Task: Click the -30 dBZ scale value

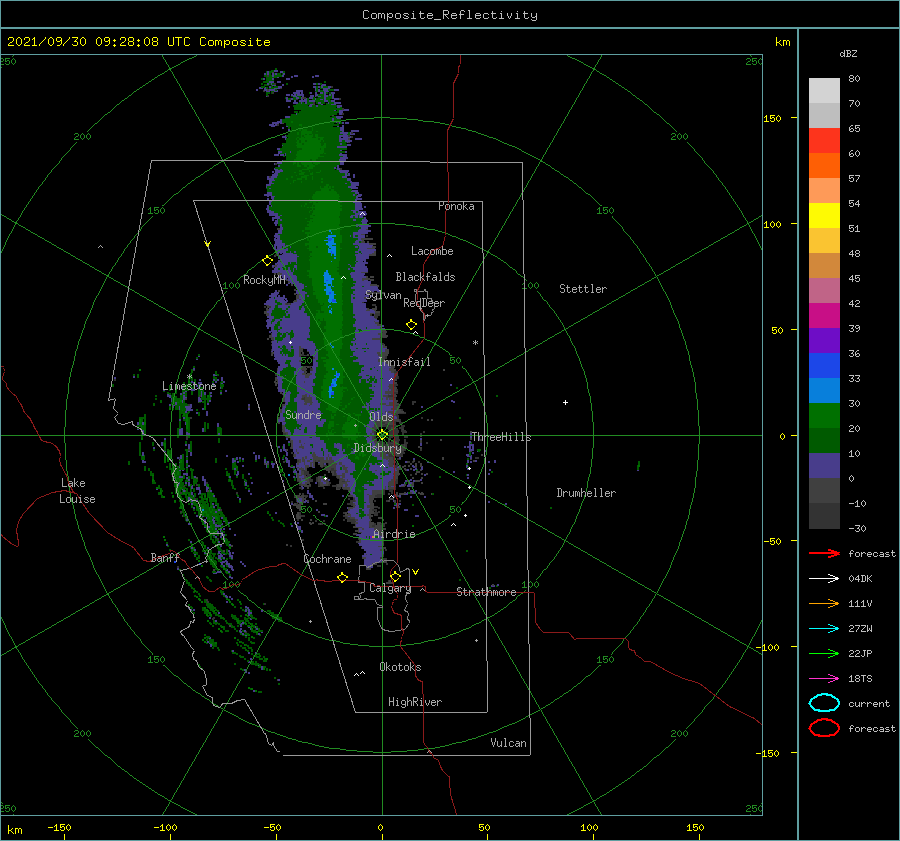Action: coord(858,528)
